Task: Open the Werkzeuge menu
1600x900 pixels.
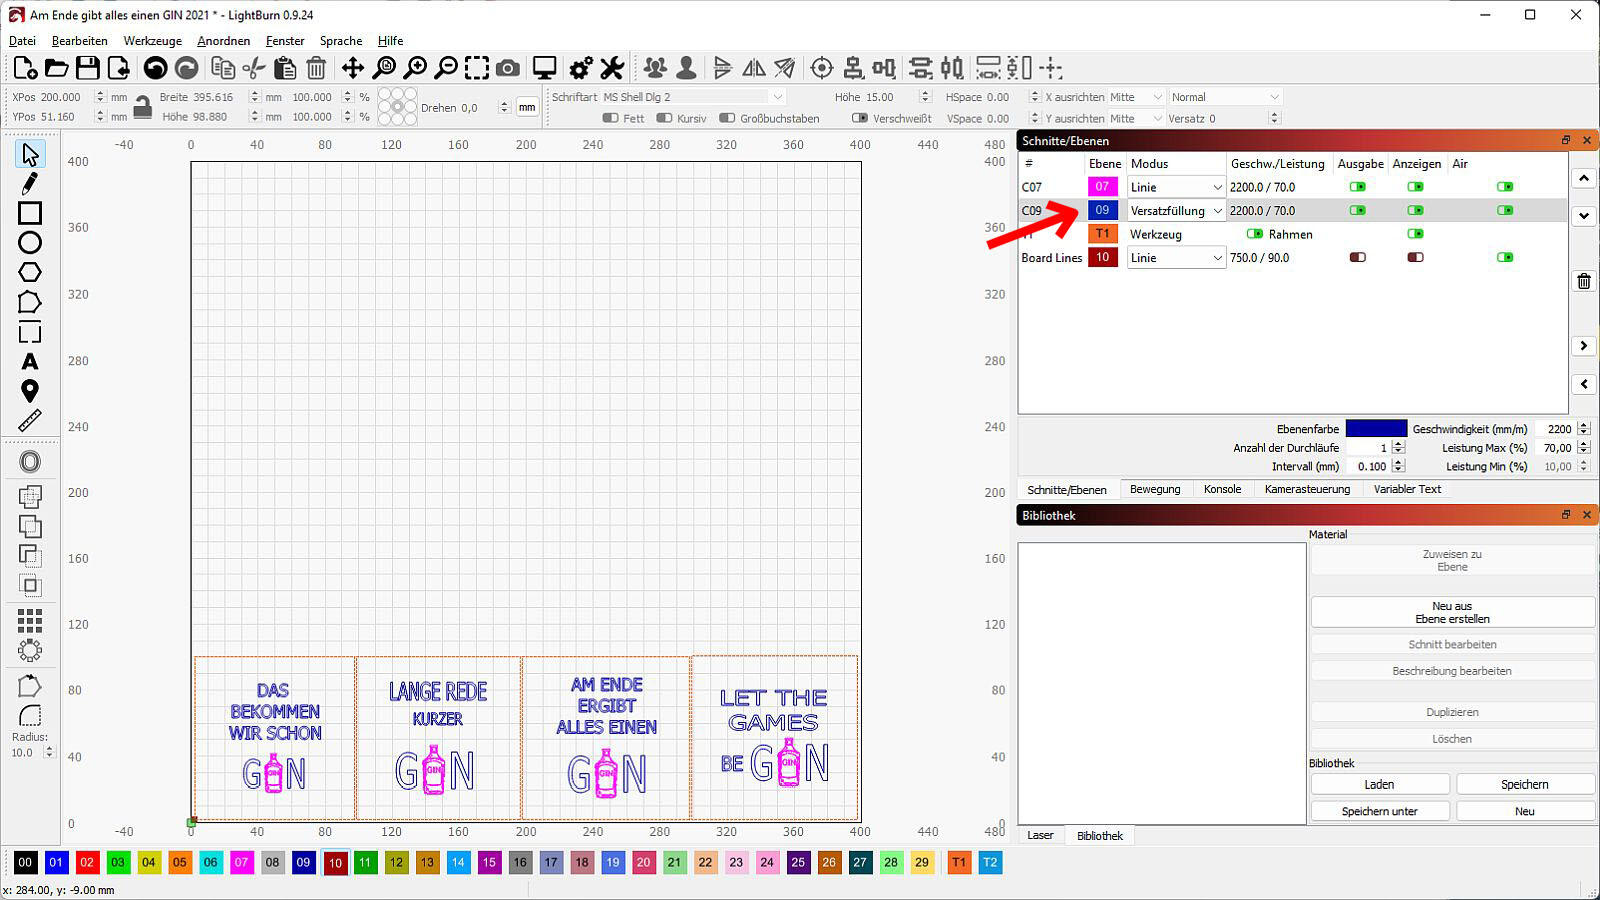Action: coord(152,41)
